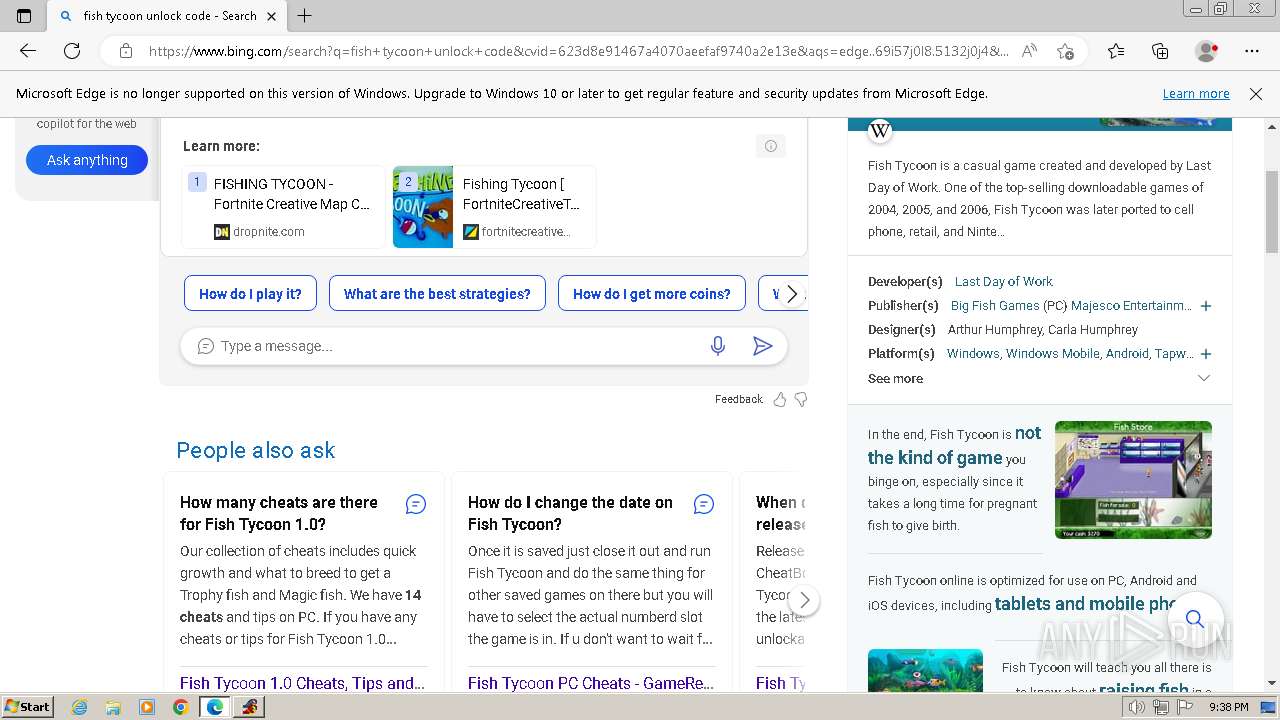The width and height of the screenshot is (1280, 720).
Task: Open Big Fish Games publisher link
Action: pos(995,306)
